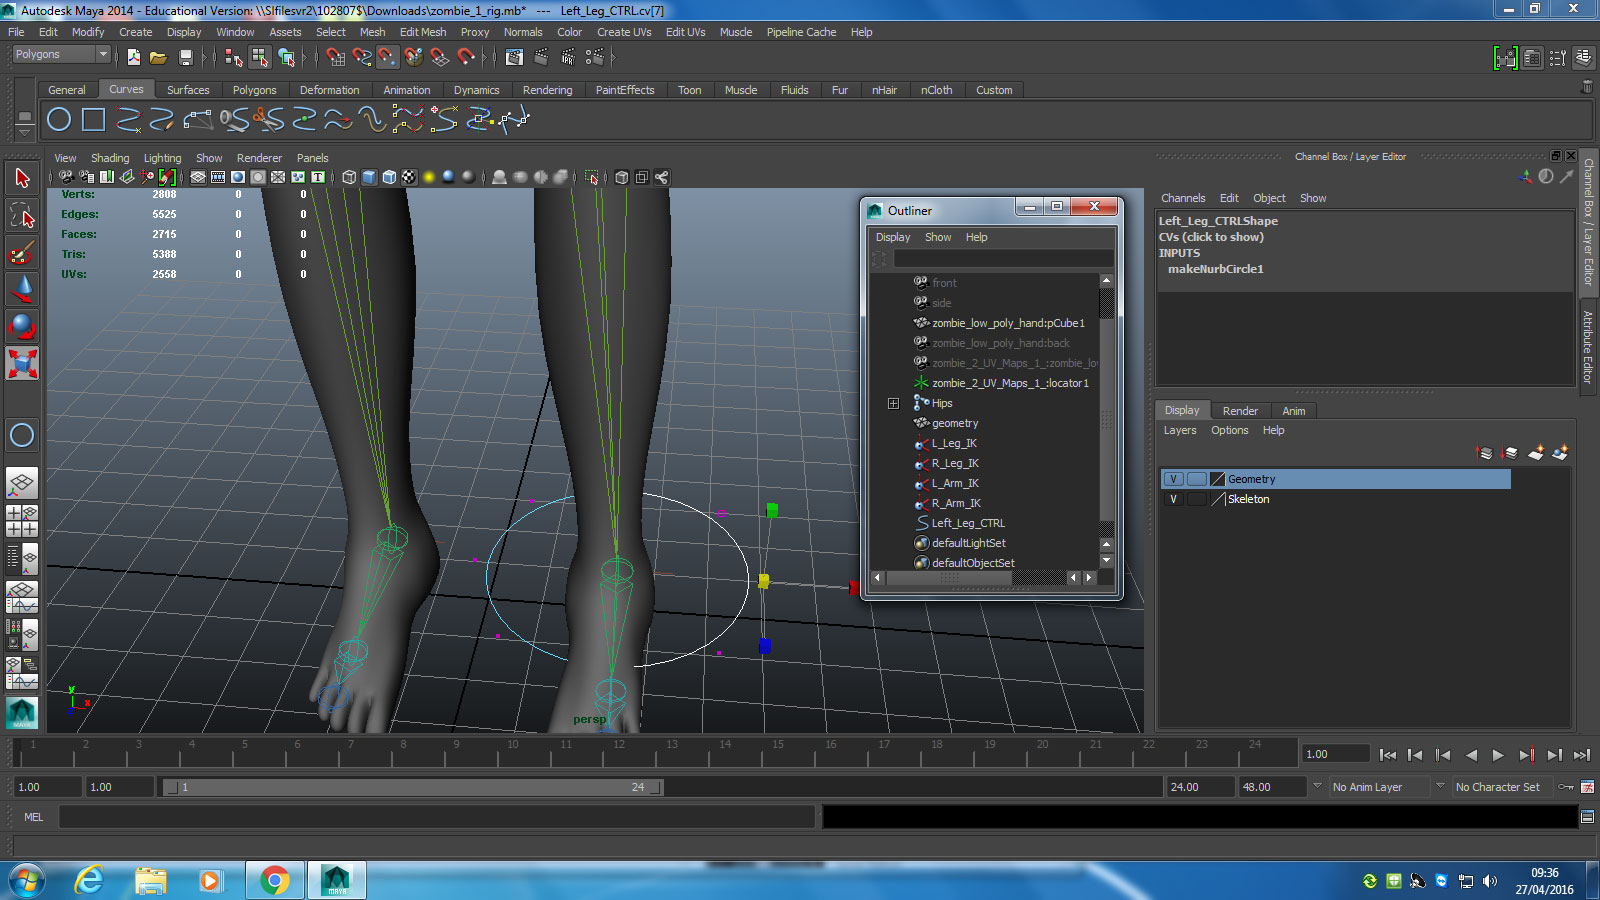This screenshot has height=900, width=1600.
Task: Activate the Lasso select tool
Action: pyautogui.click(x=22, y=216)
